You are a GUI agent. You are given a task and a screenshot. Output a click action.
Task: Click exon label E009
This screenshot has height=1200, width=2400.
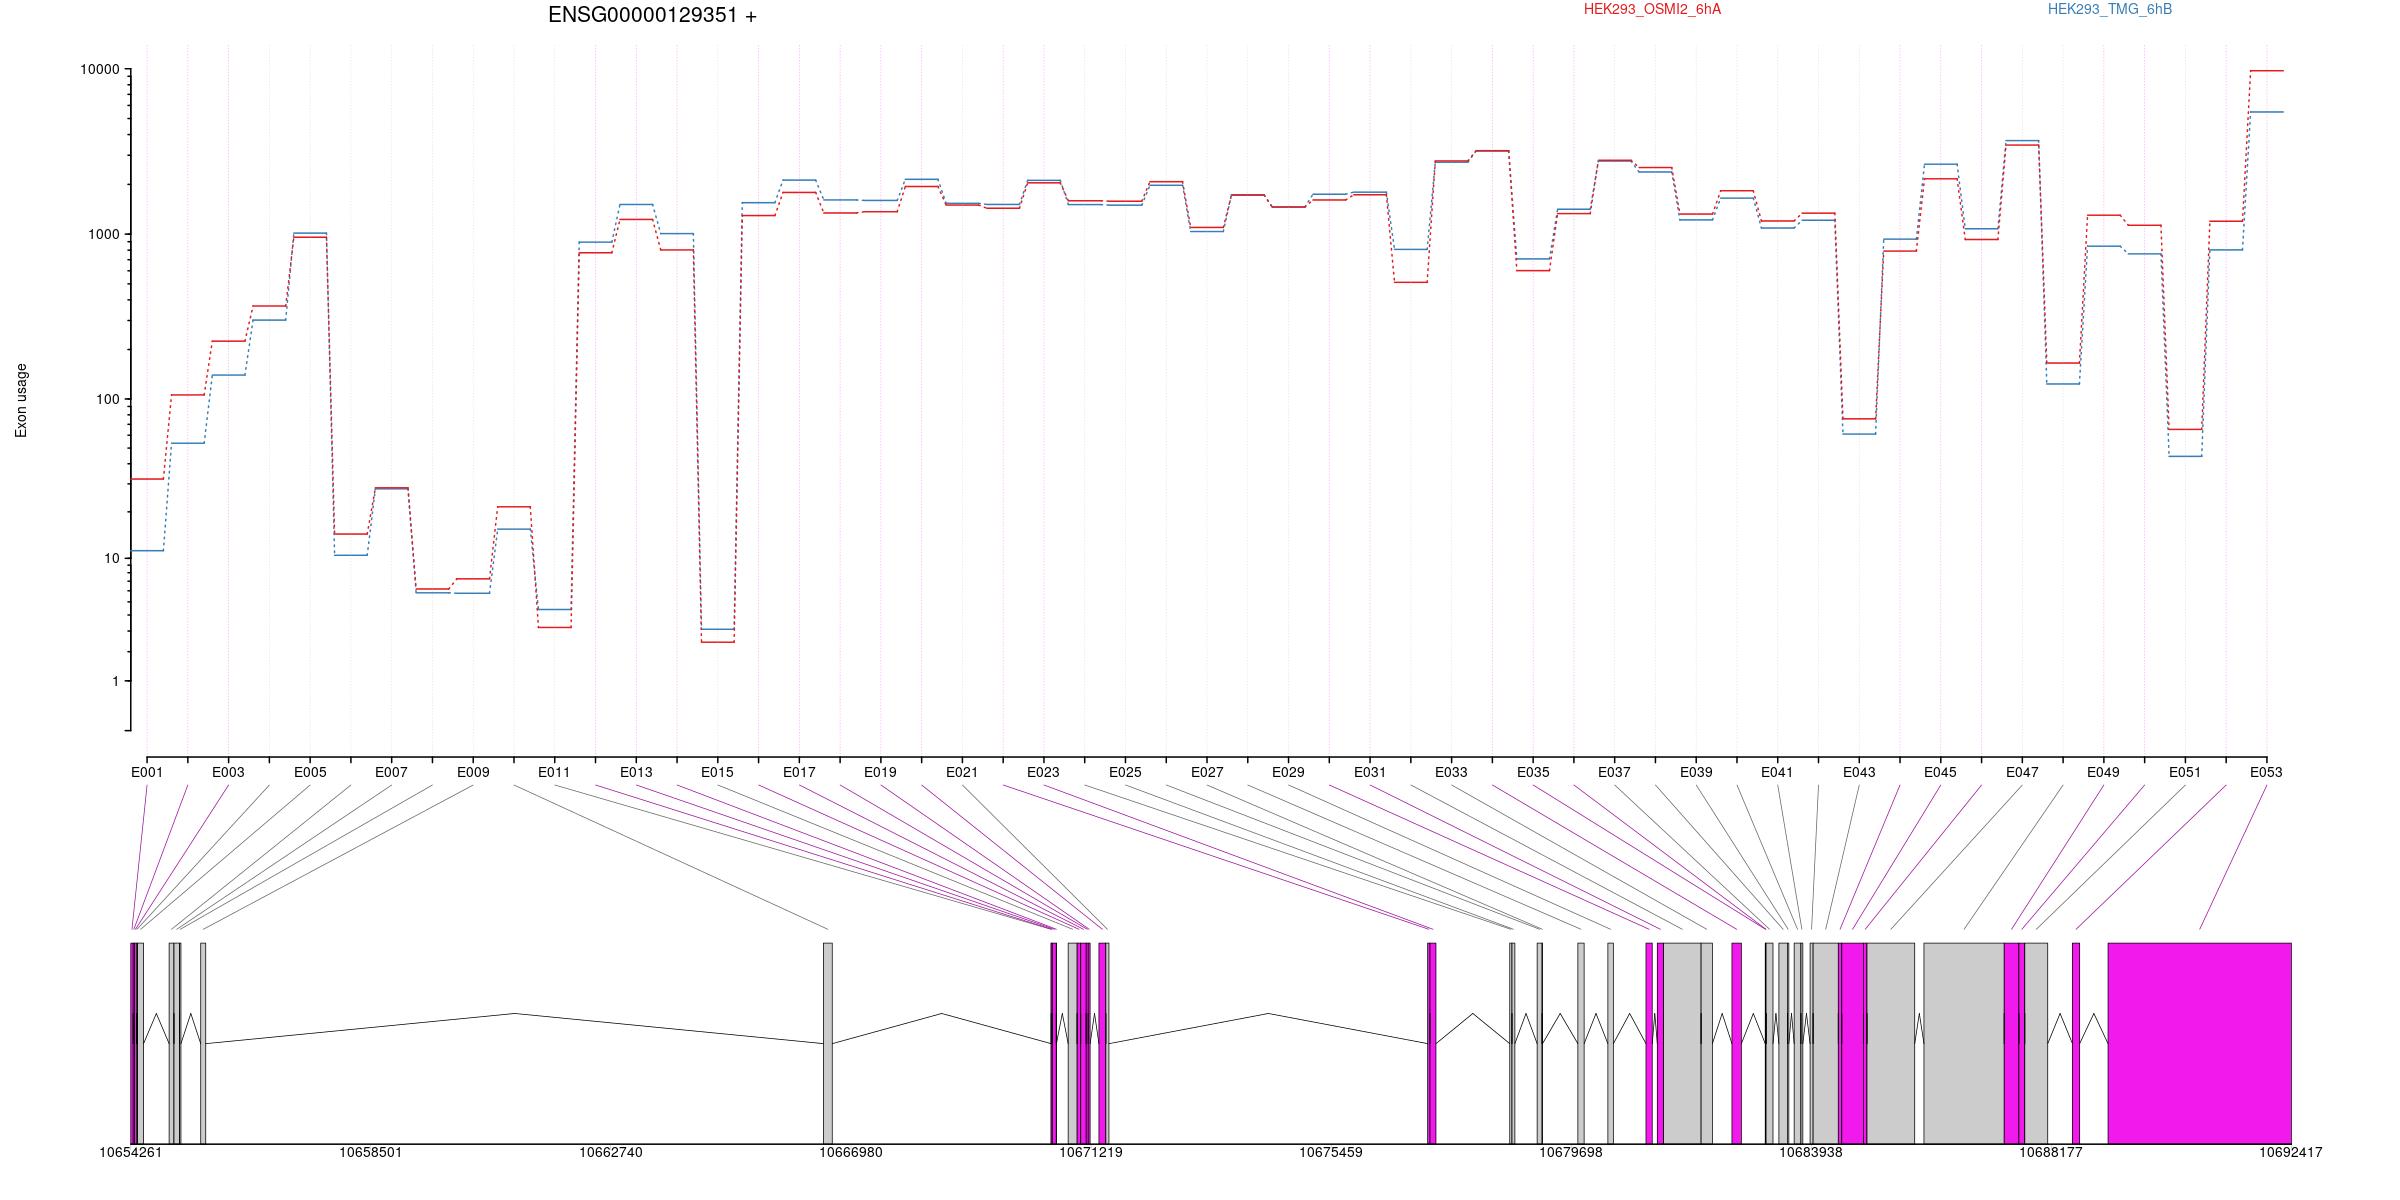473,773
